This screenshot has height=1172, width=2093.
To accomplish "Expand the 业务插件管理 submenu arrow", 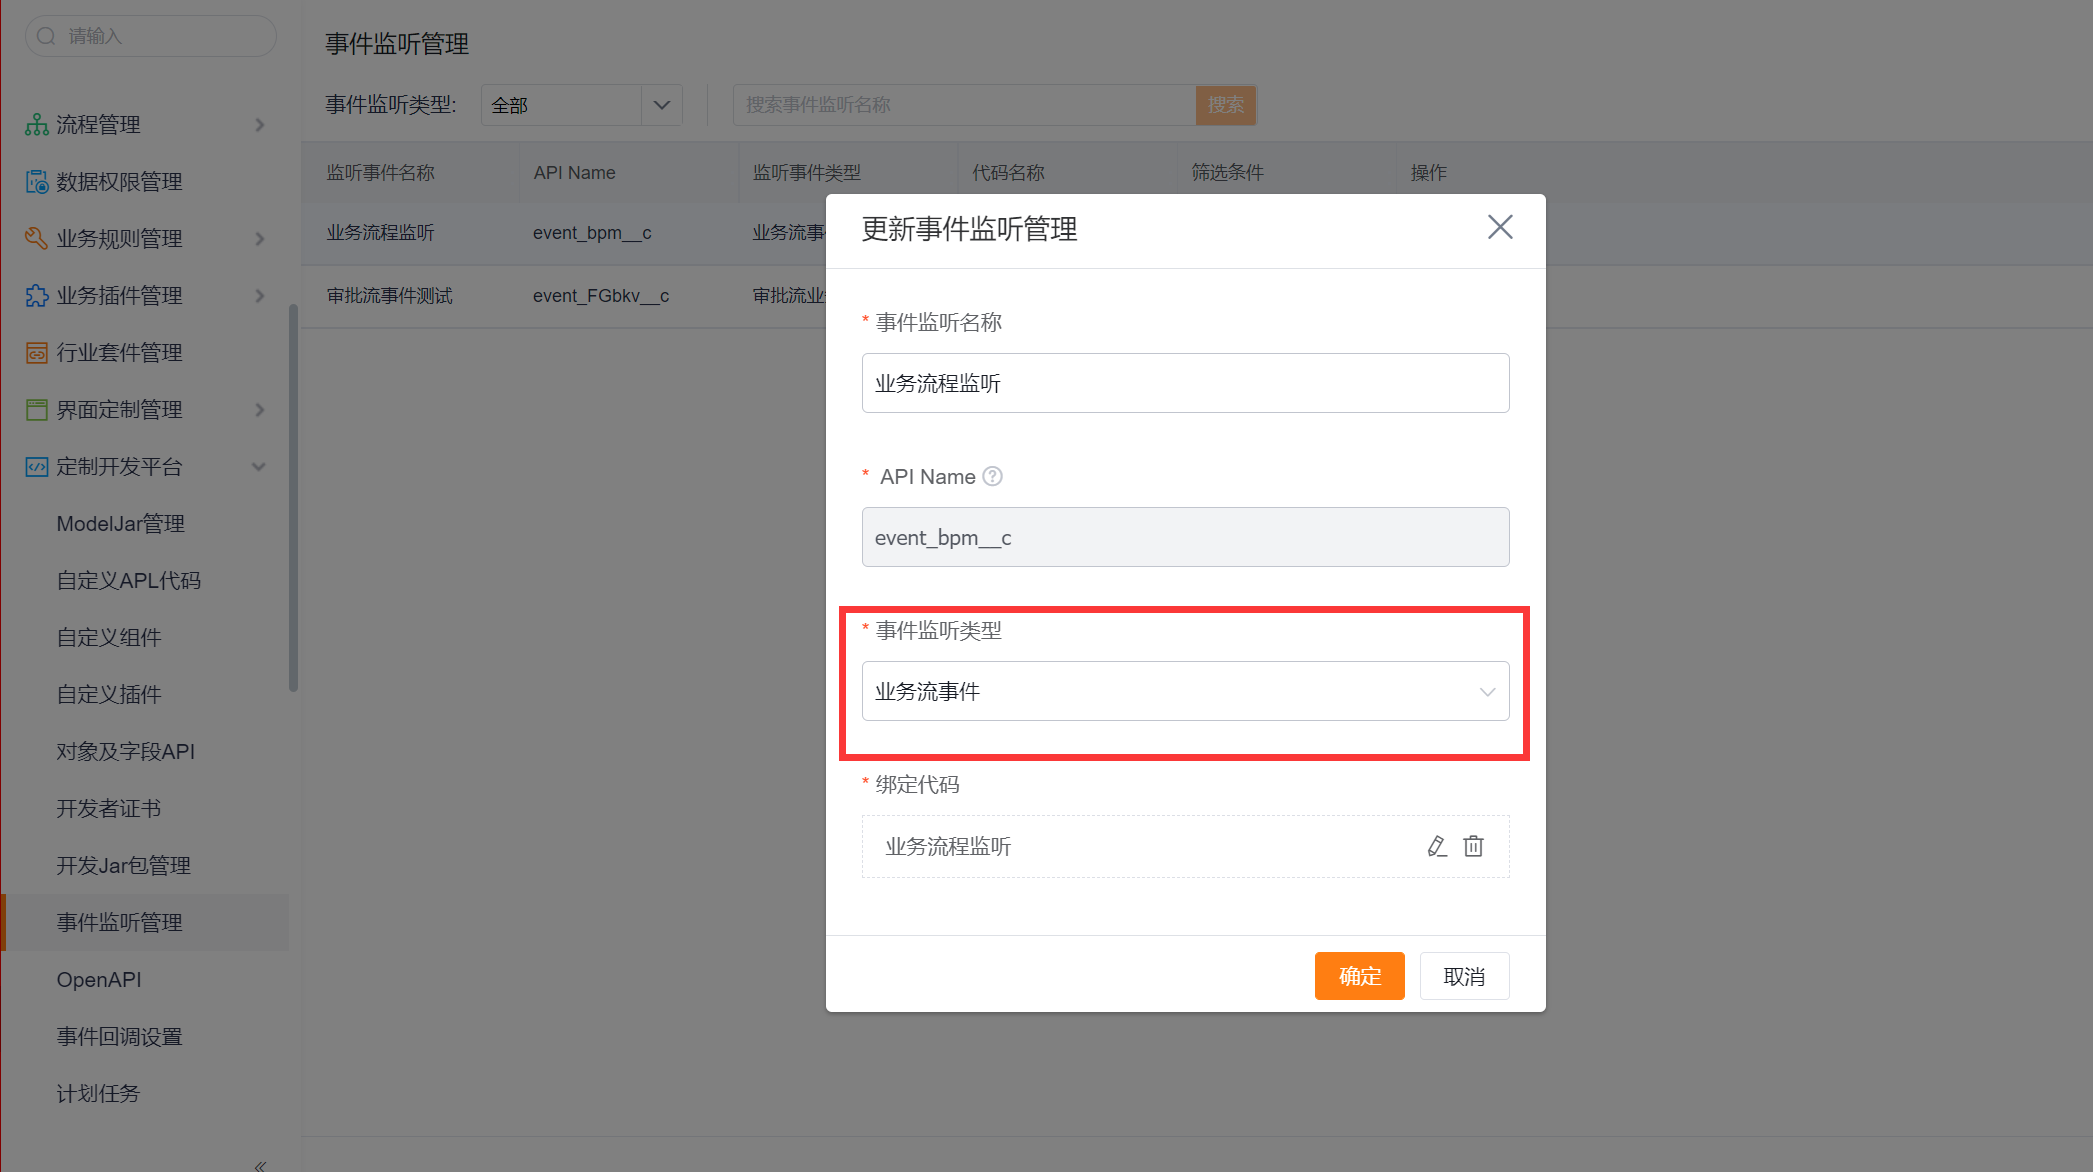I will coord(260,296).
